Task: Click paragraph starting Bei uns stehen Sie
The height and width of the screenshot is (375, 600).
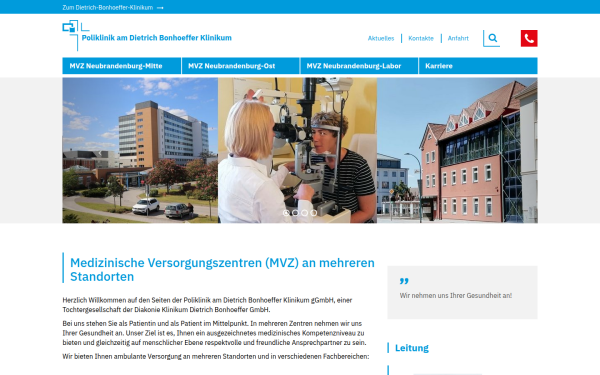Action: (214, 333)
